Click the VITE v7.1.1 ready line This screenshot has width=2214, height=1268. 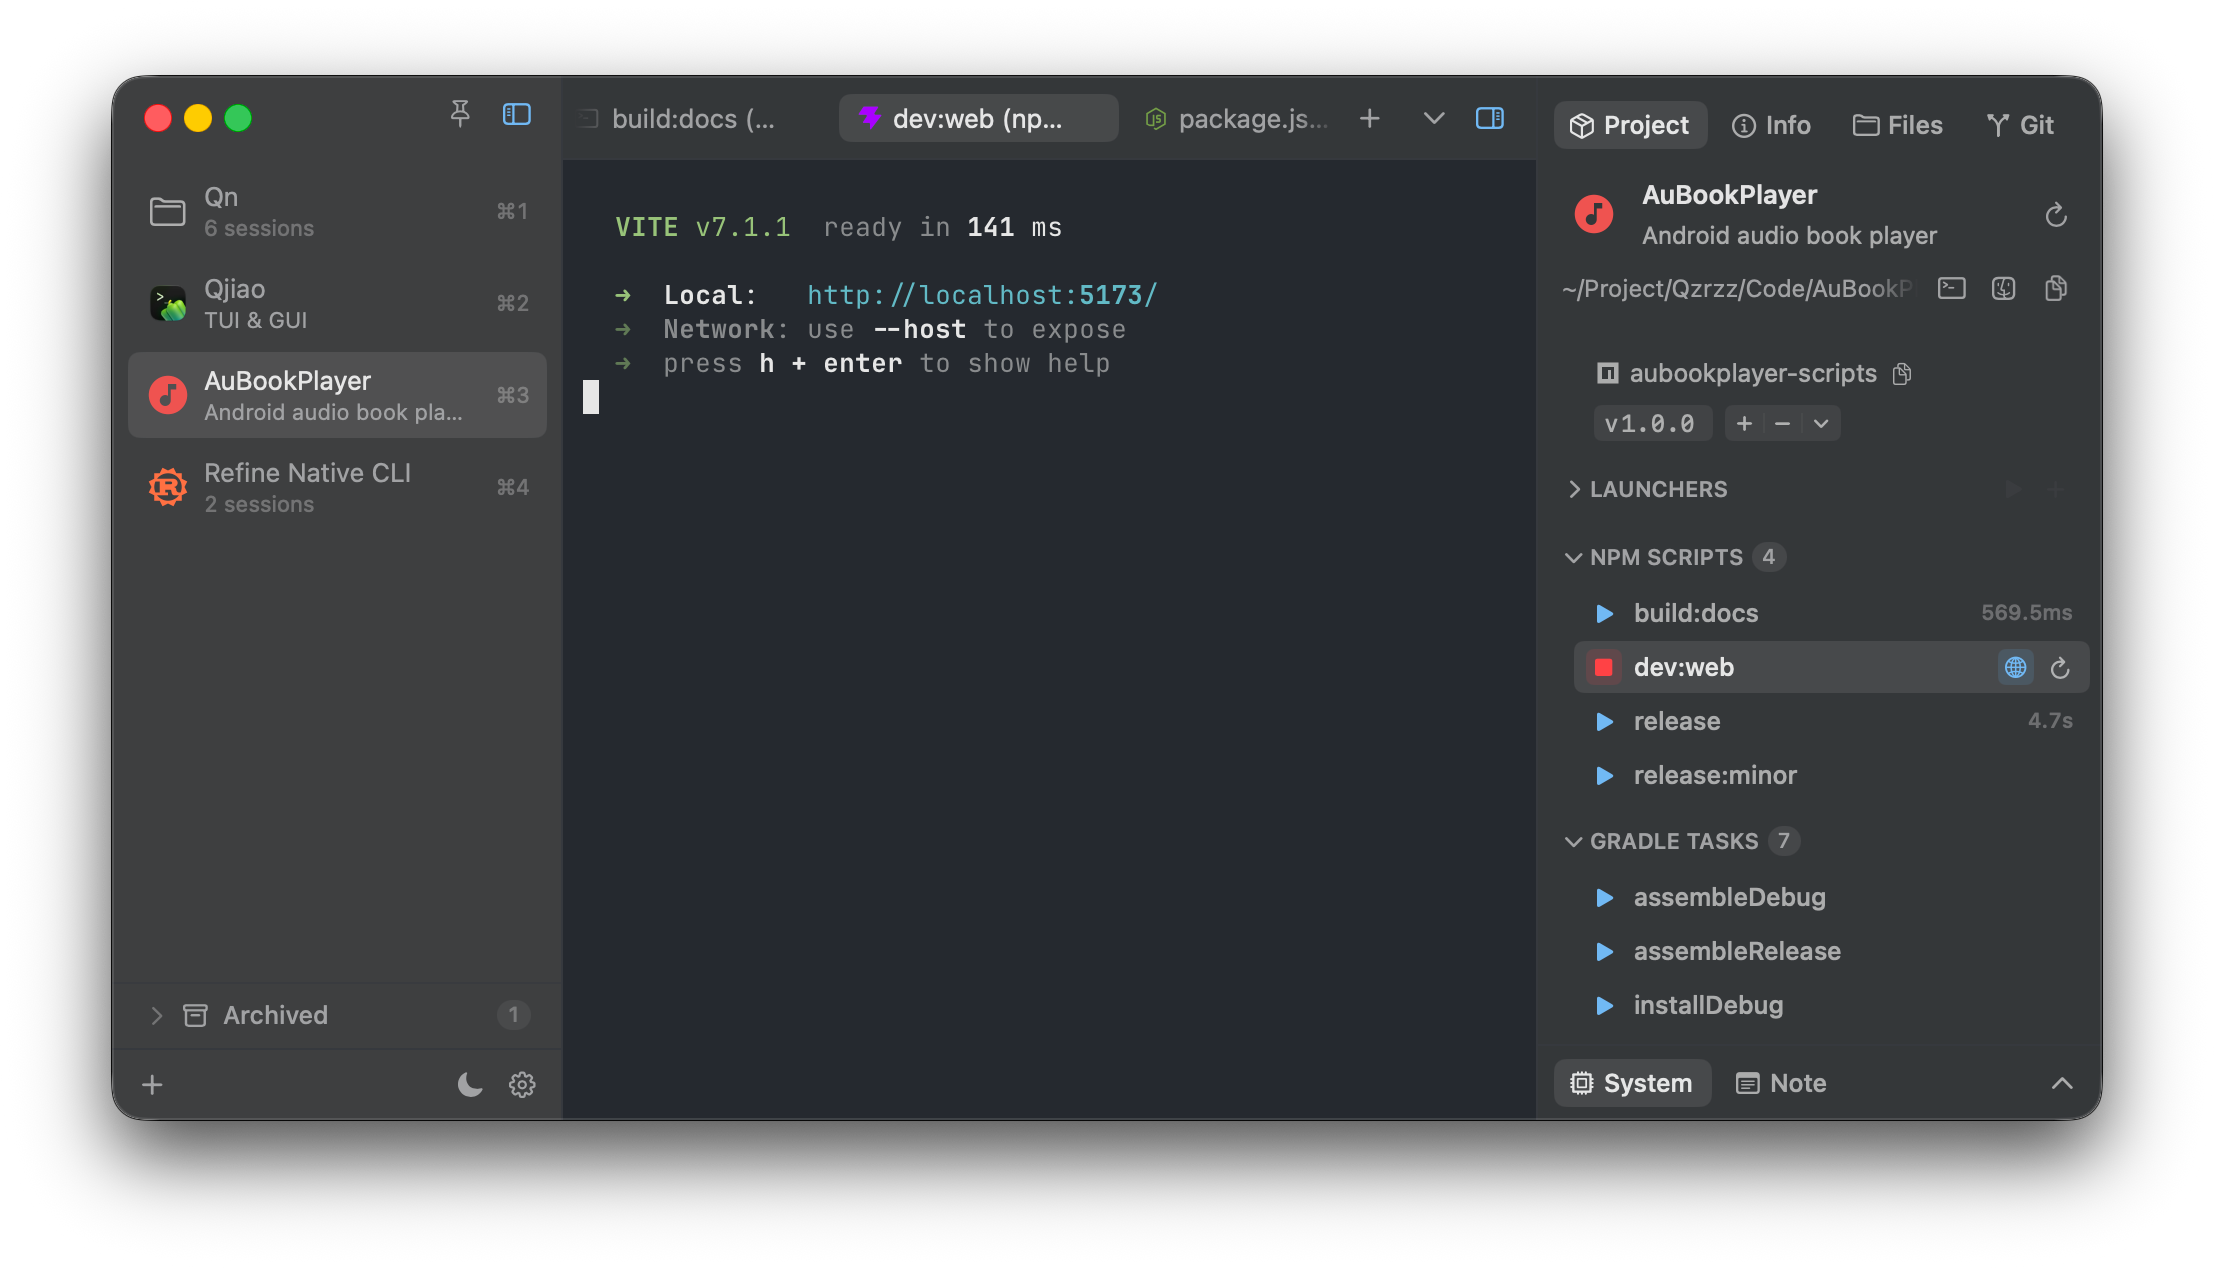pos(838,227)
